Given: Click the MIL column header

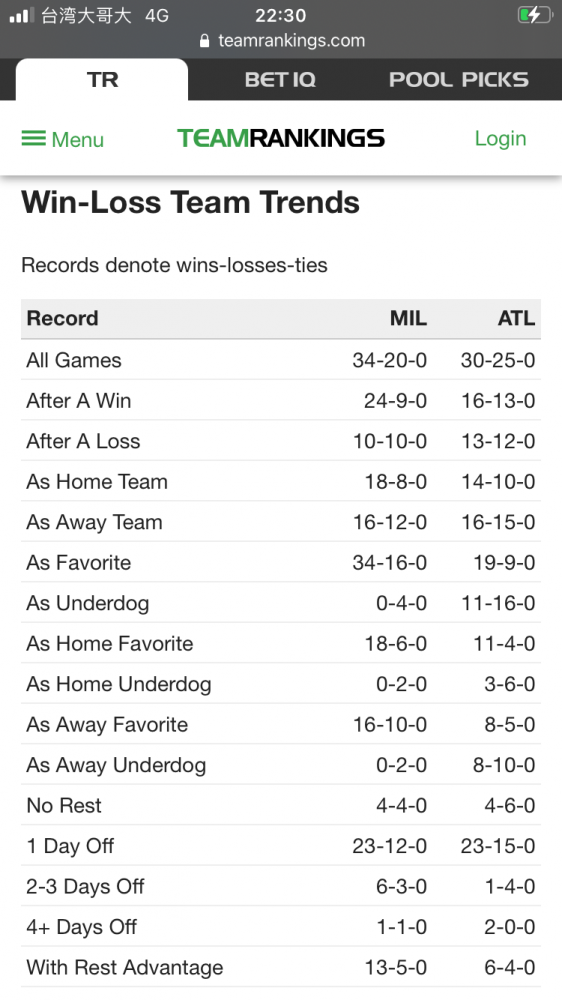Looking at the screenshot, I should 408,318.
